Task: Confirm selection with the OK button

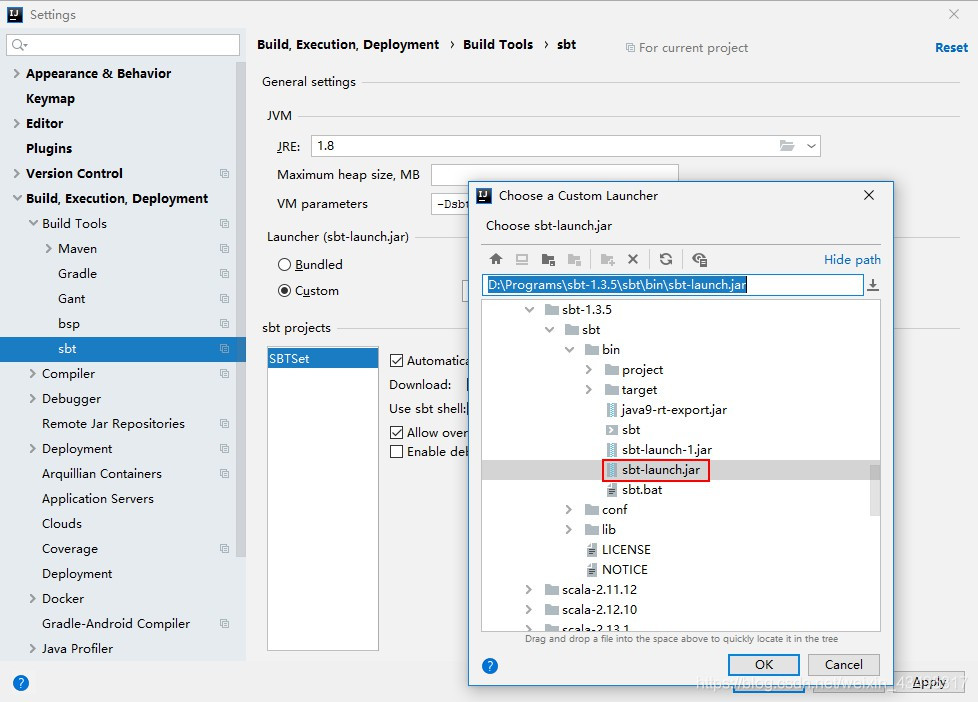Action: tap(763, 664)
